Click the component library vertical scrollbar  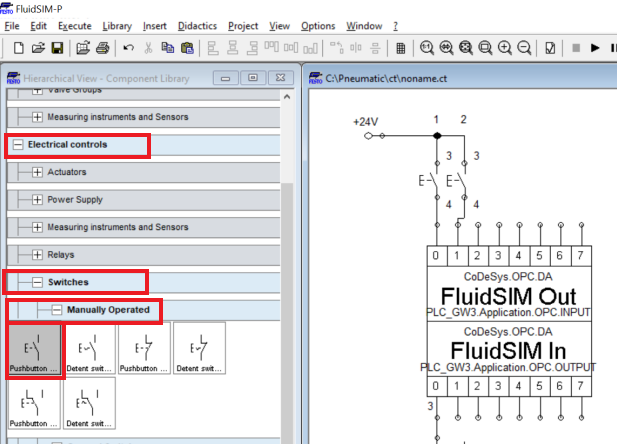290,250
